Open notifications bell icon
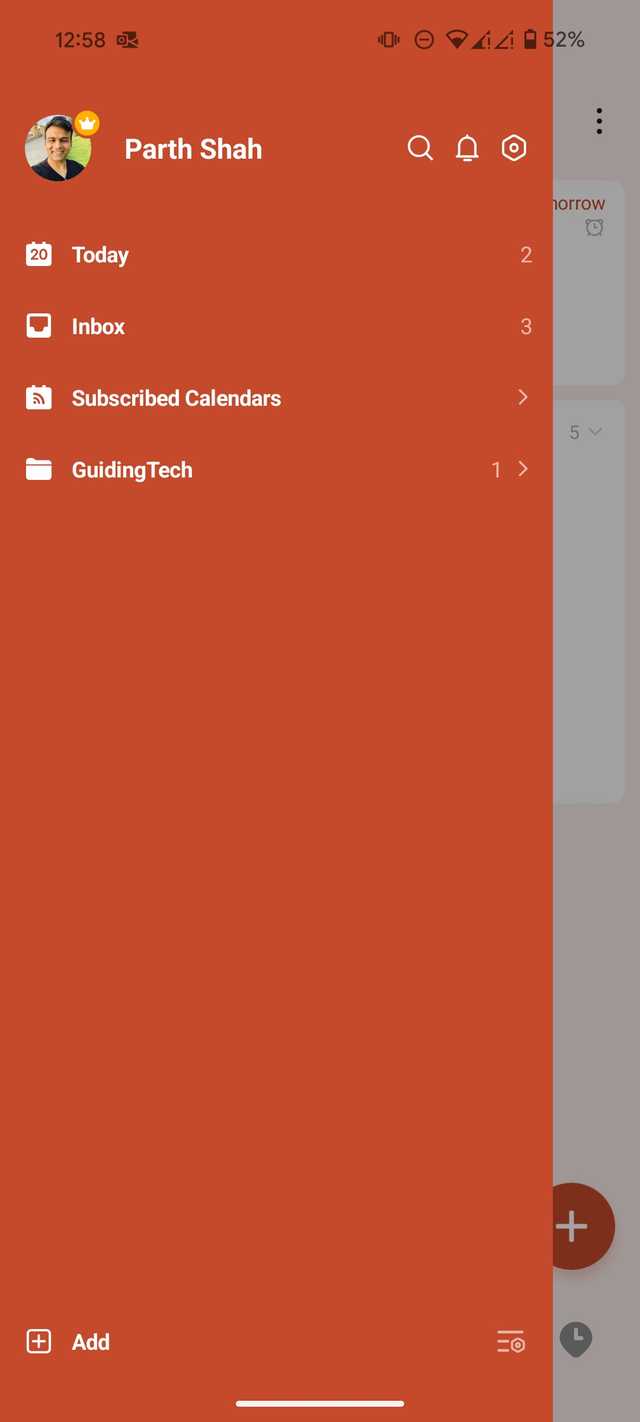This screenshot has width=640, height=1422. pos(467,149)
